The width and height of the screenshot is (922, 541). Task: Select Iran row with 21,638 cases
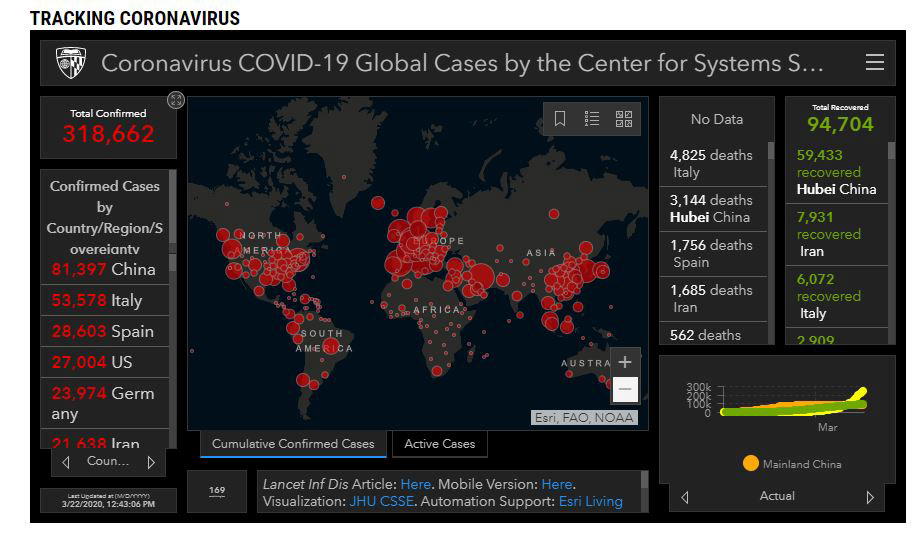point(104,440)
